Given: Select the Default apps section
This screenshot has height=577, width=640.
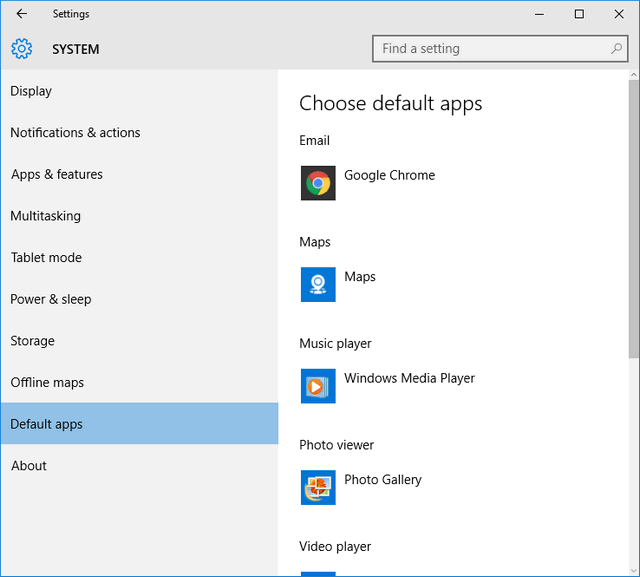Looking at the screenshot, I should point(140,424).
